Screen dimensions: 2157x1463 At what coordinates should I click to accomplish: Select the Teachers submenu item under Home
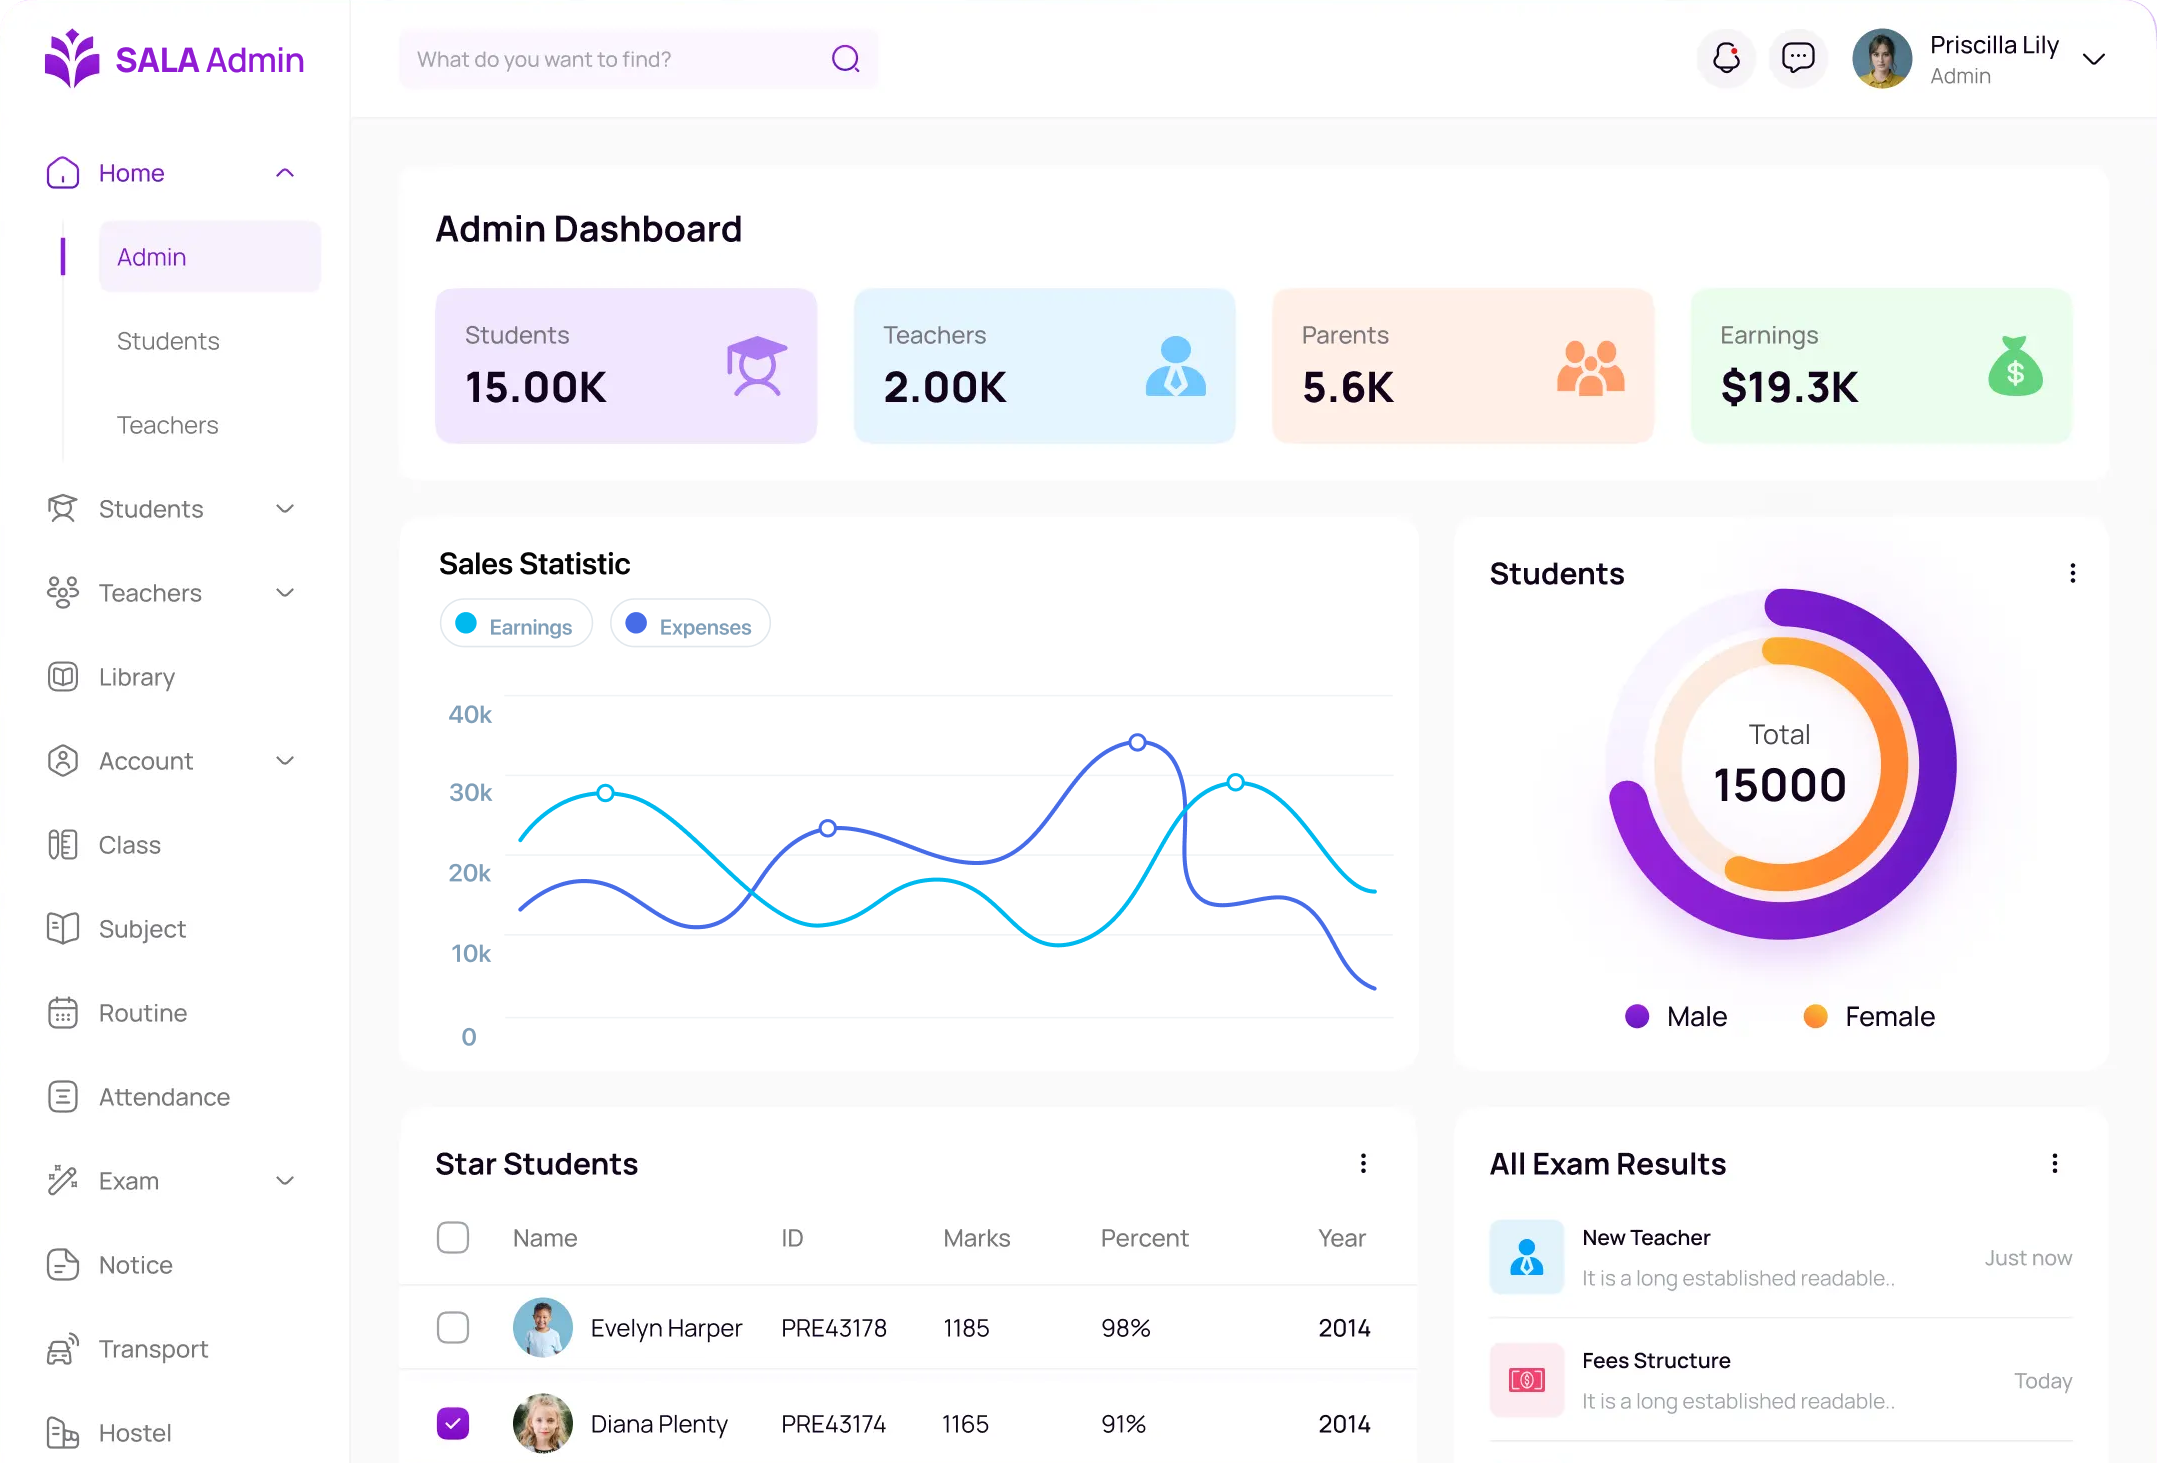(x=168, y=425)
